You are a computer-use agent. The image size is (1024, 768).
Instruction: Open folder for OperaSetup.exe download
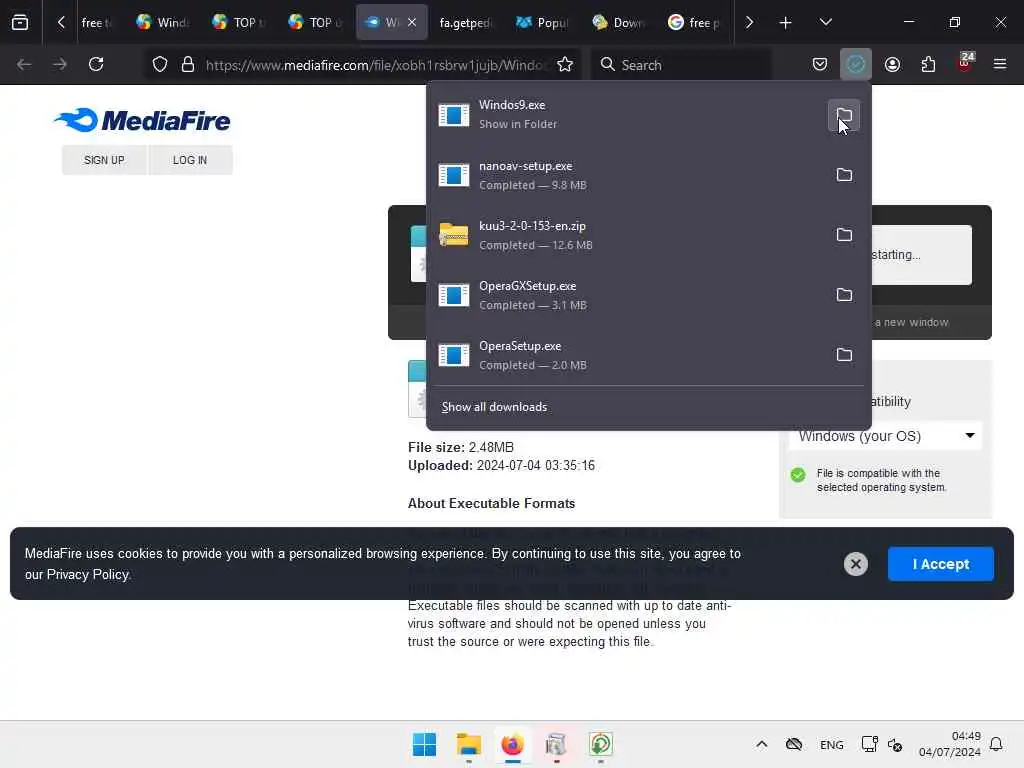coord(844,355)
